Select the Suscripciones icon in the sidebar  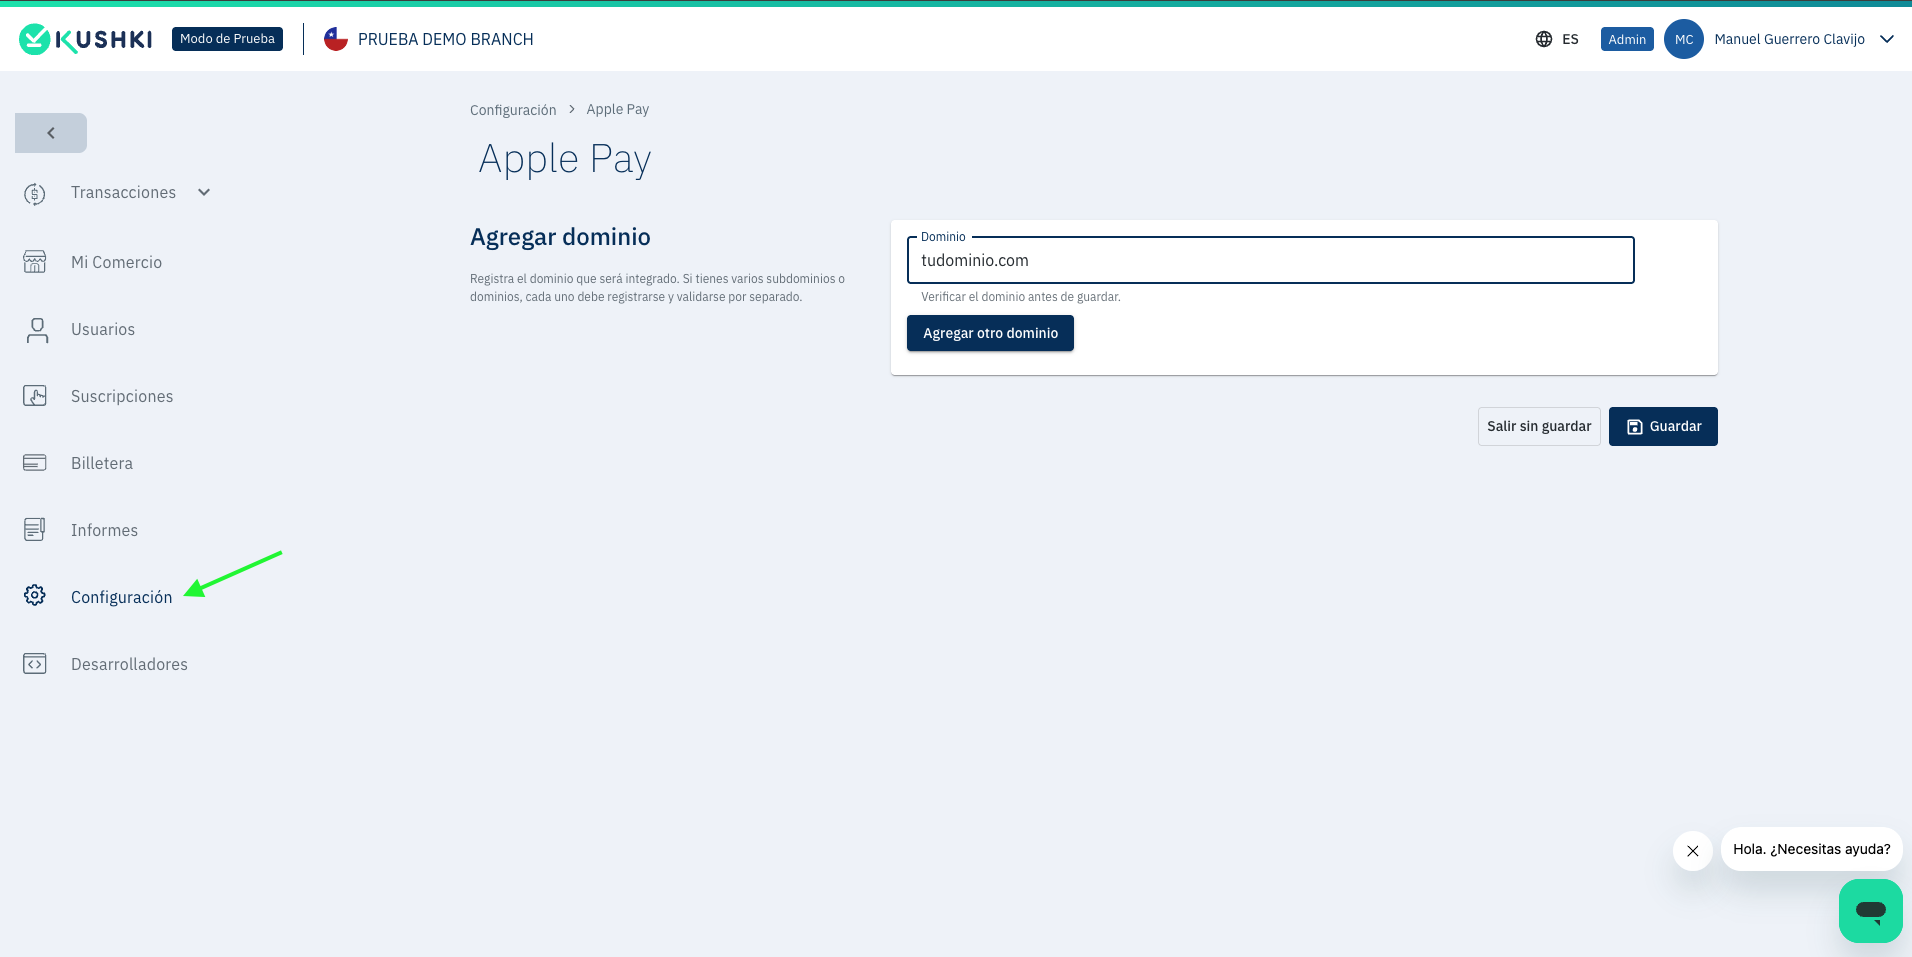(34, 396)
